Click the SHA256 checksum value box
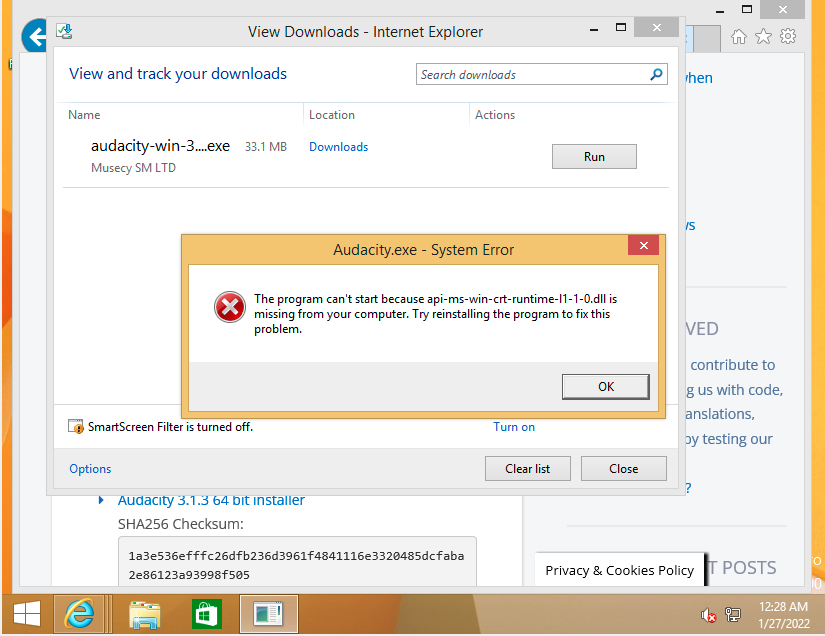 click(x=297, y=561)
